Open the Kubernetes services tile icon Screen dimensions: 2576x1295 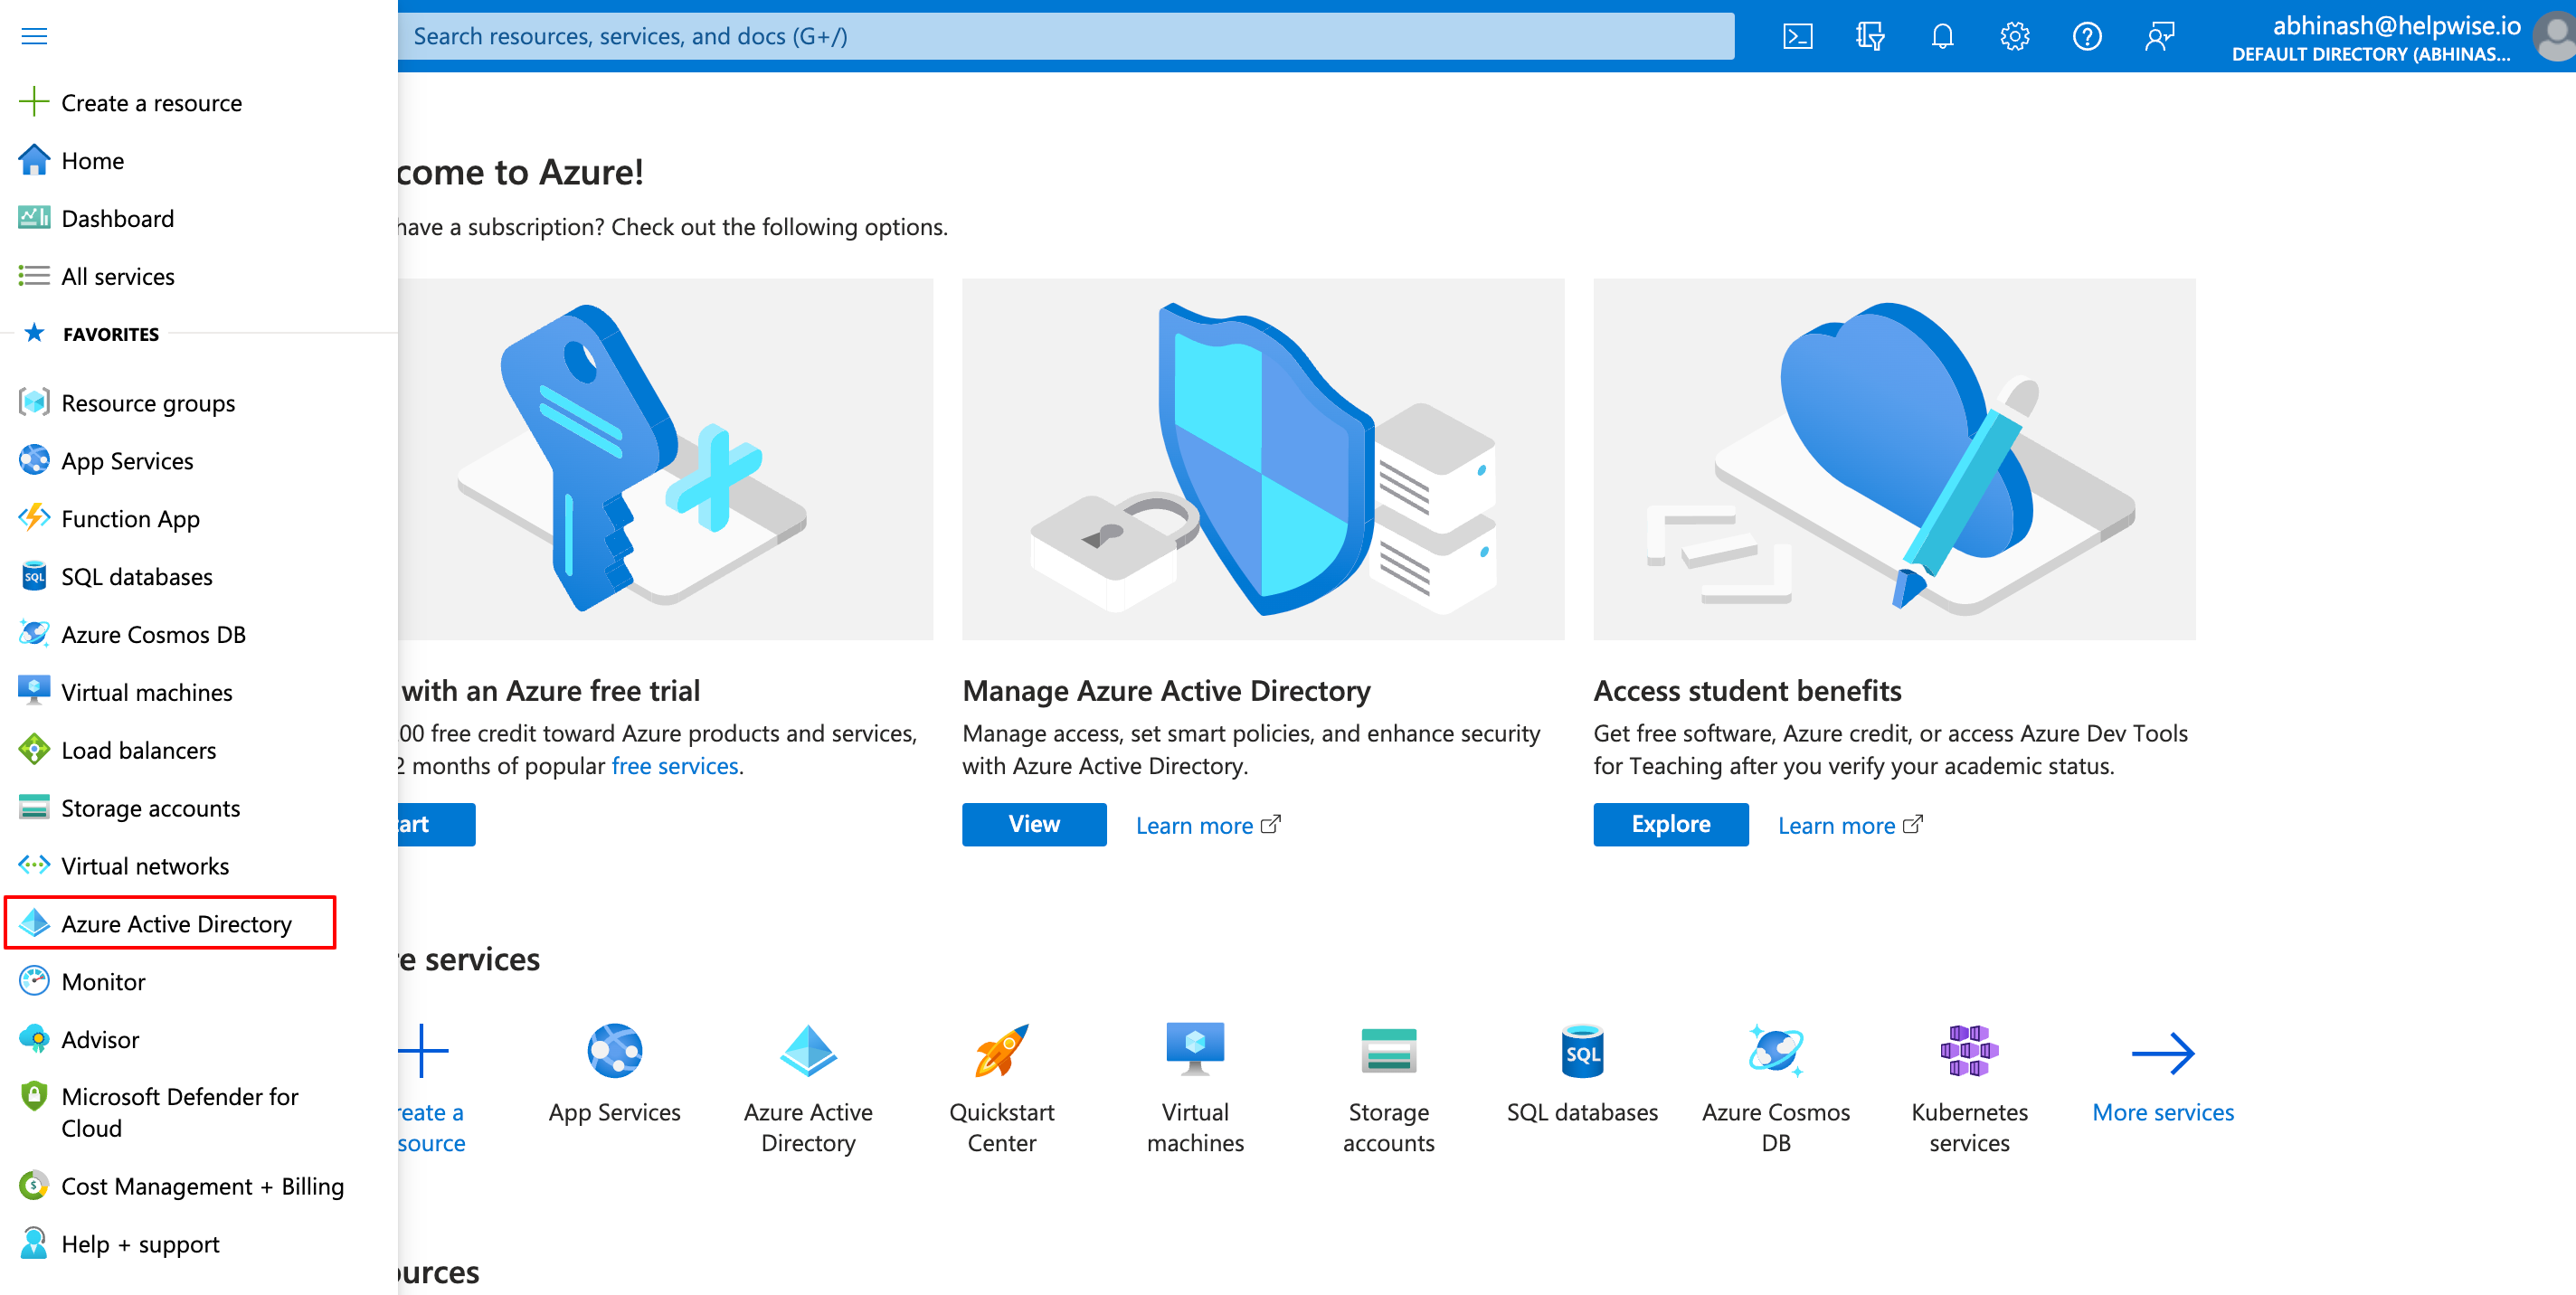[x=1969, y=1050]
